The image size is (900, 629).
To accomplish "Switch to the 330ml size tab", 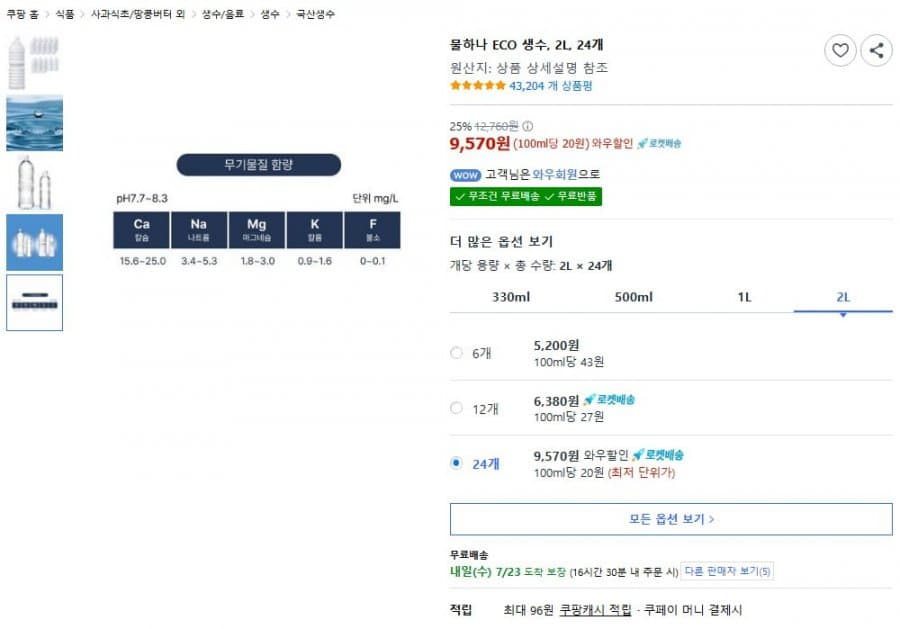I will [511, 297].
